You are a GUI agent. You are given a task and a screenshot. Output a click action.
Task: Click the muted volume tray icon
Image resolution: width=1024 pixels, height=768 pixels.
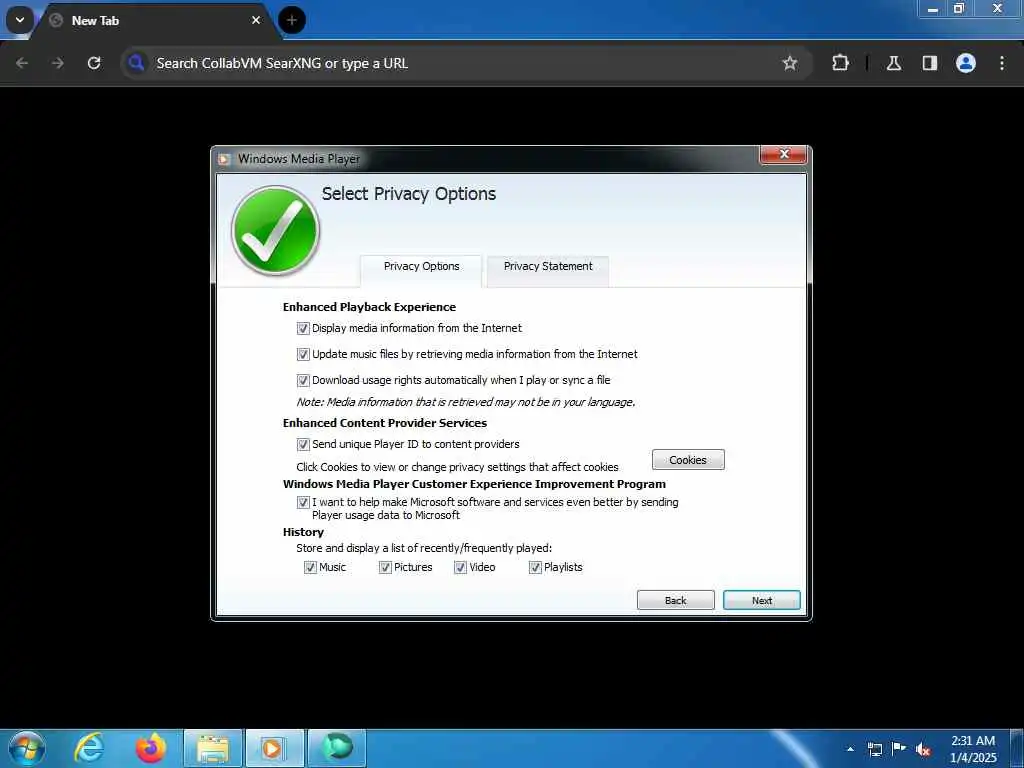pyautogui.click(x=923, y=750)
